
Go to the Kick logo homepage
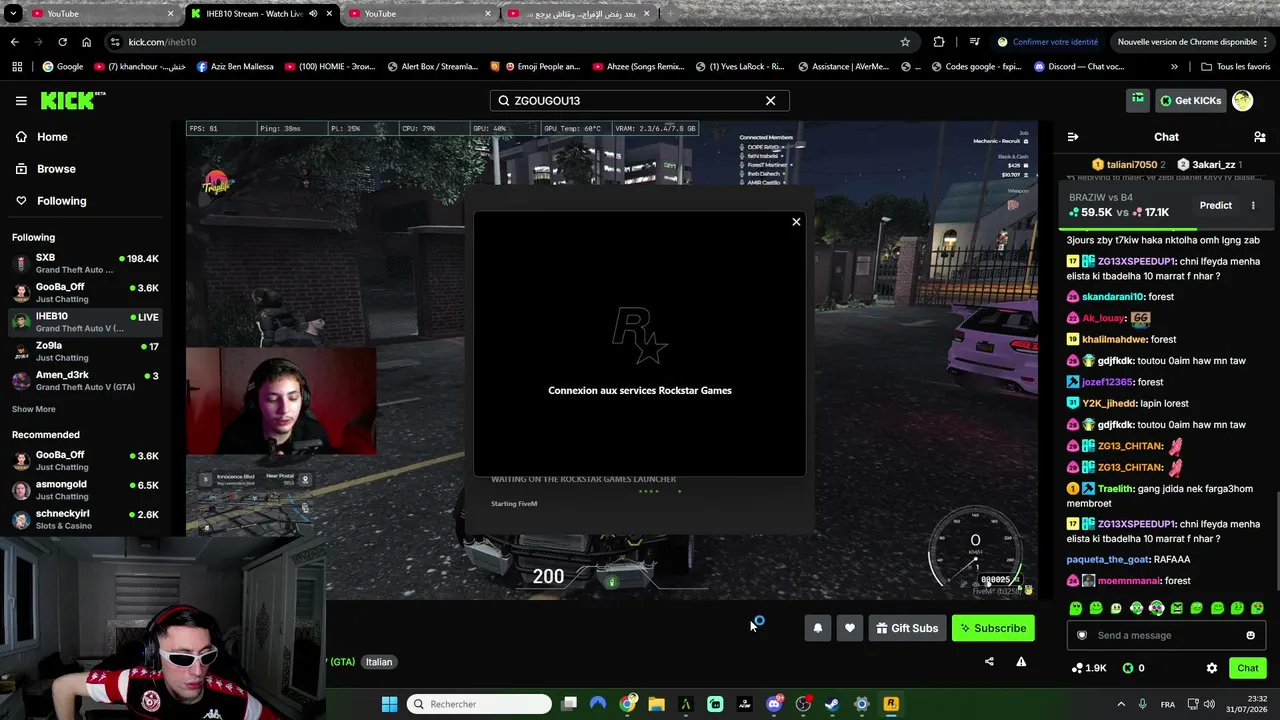72,100
